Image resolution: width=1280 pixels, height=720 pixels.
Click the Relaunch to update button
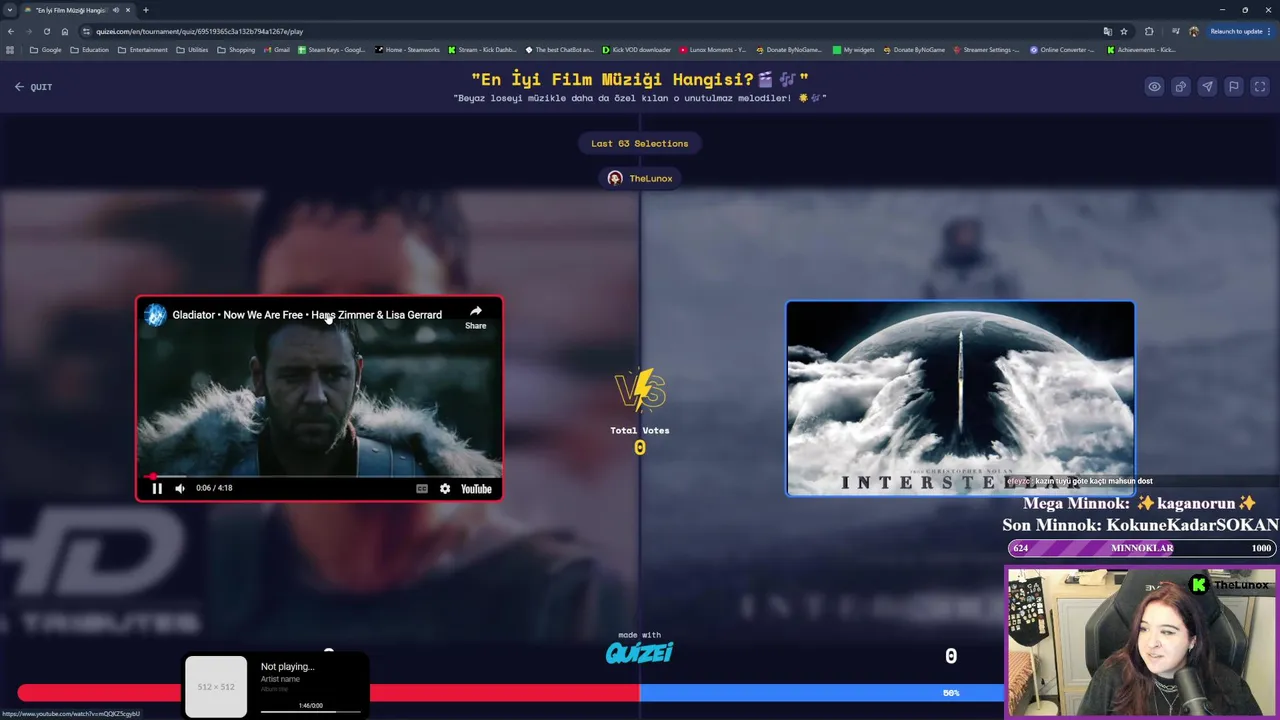1241,31
